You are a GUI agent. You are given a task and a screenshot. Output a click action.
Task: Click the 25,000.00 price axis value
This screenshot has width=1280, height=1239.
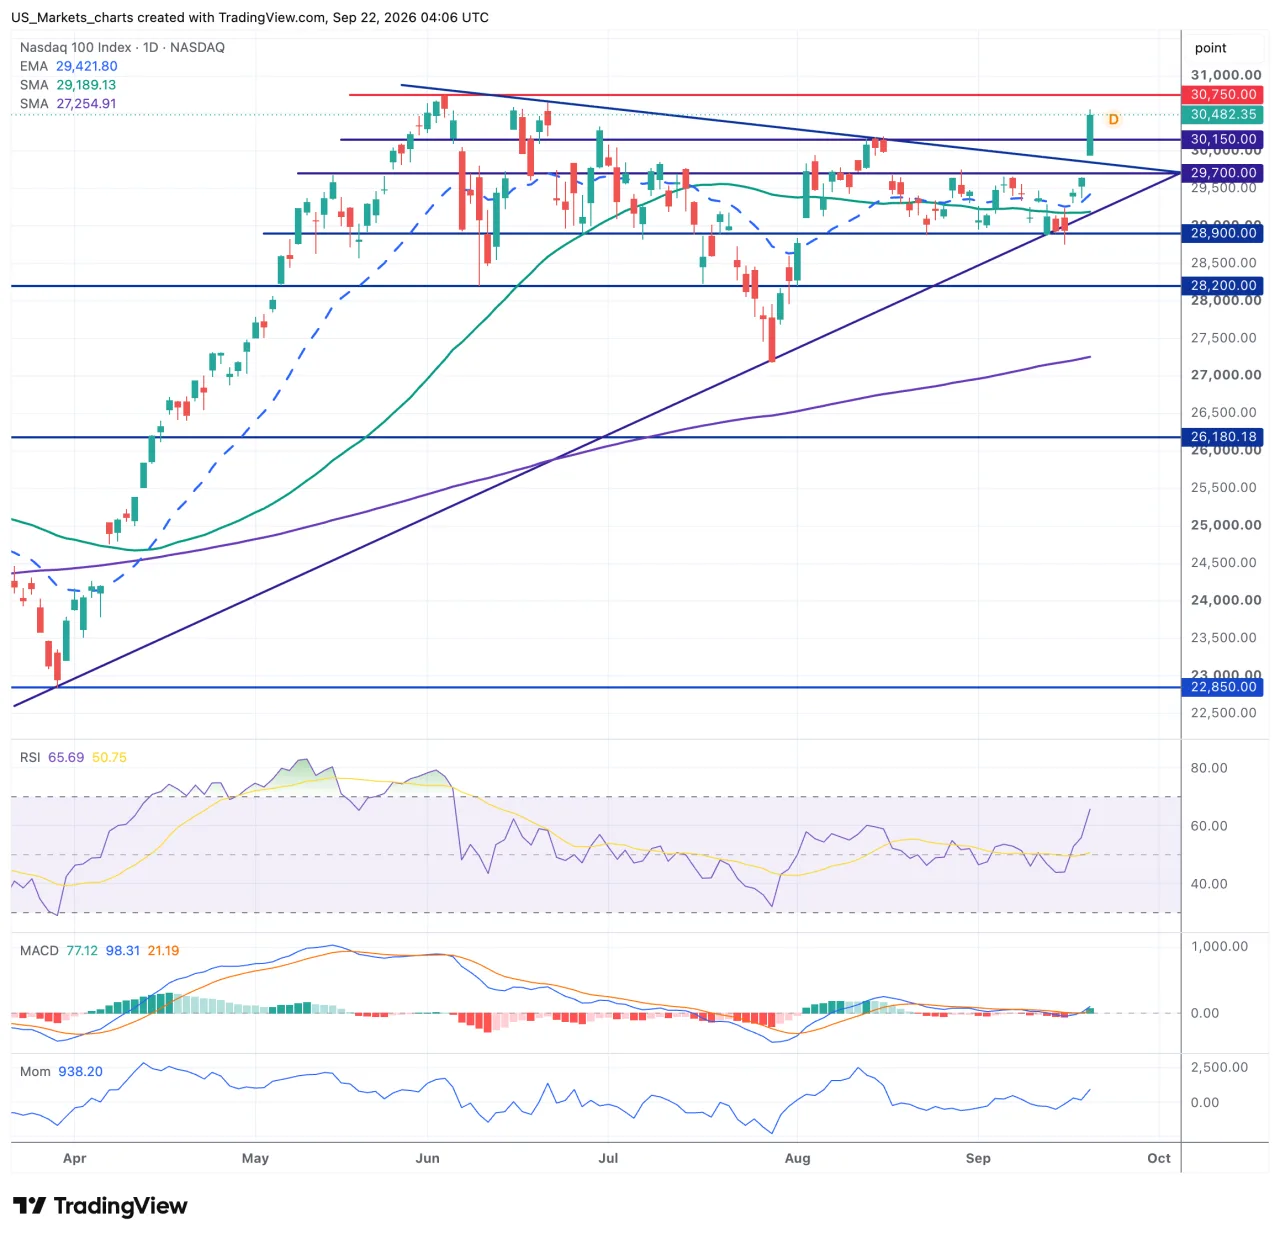point(1226,525)
